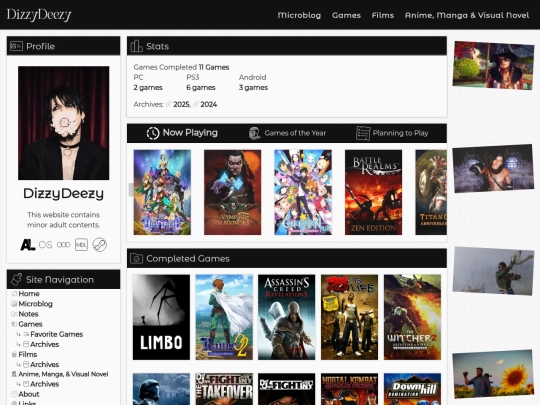Screen dimensions: 540x405
Task: Open the DizzyDeezy site logo
Action: pyautogui.click(x=39, y=15)
